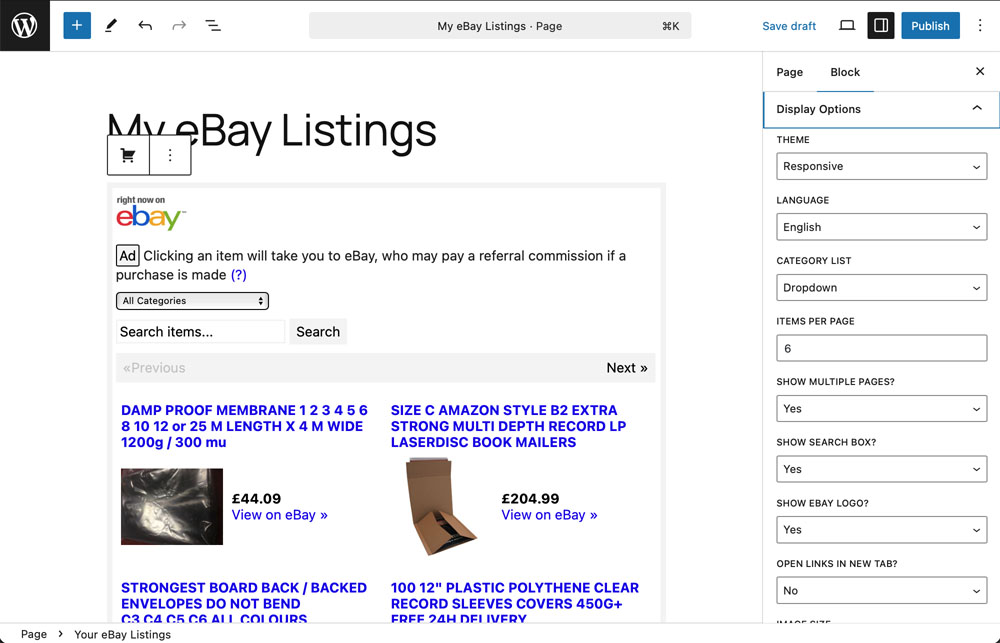Open the Language dropdown set to English
This screenshot has width=1000, height=643.
(x=881, y=227)
